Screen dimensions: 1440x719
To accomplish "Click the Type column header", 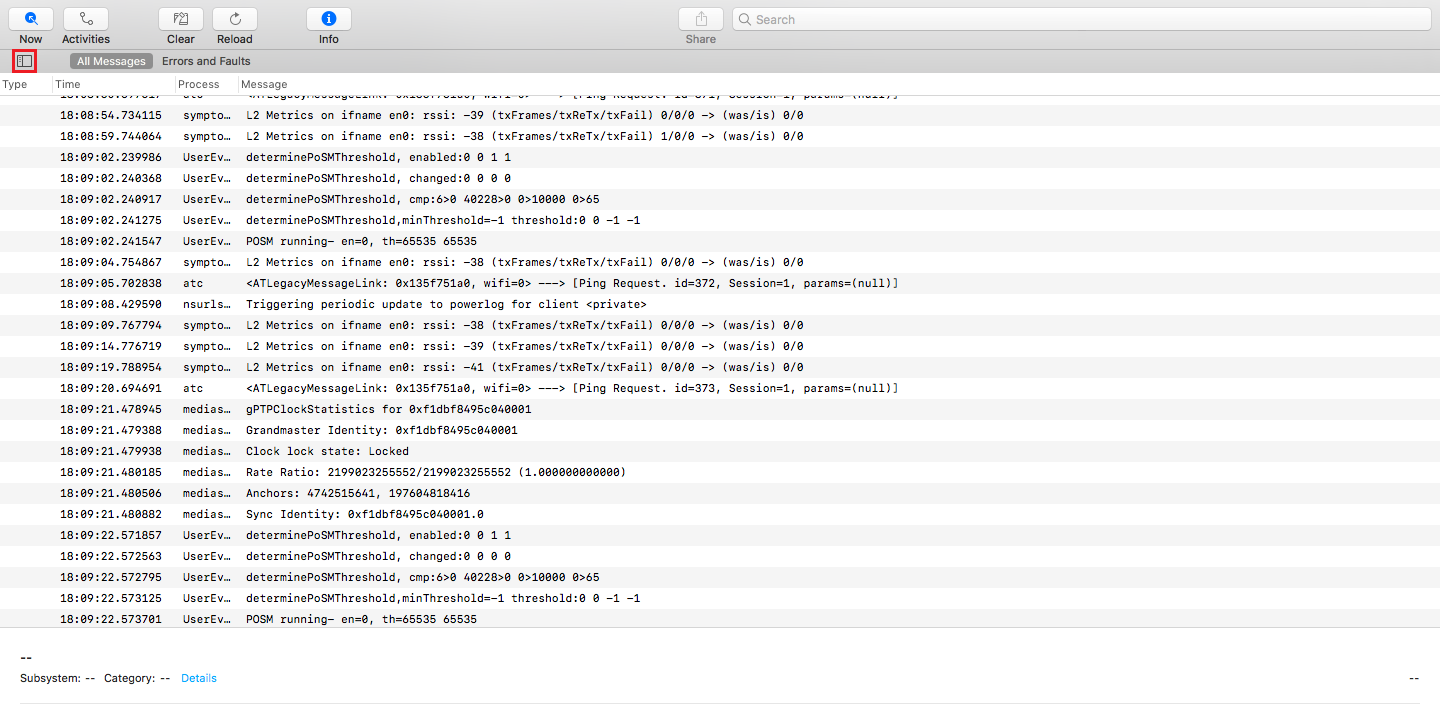I will [x=15, y=84].
